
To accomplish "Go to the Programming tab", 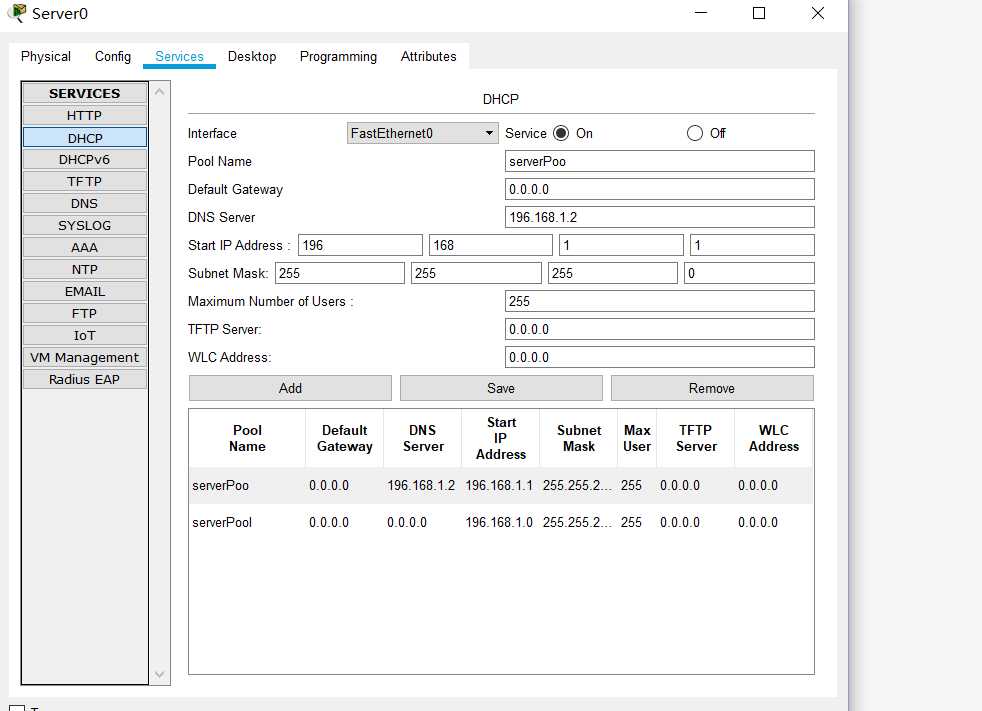I will click(338, 56).
